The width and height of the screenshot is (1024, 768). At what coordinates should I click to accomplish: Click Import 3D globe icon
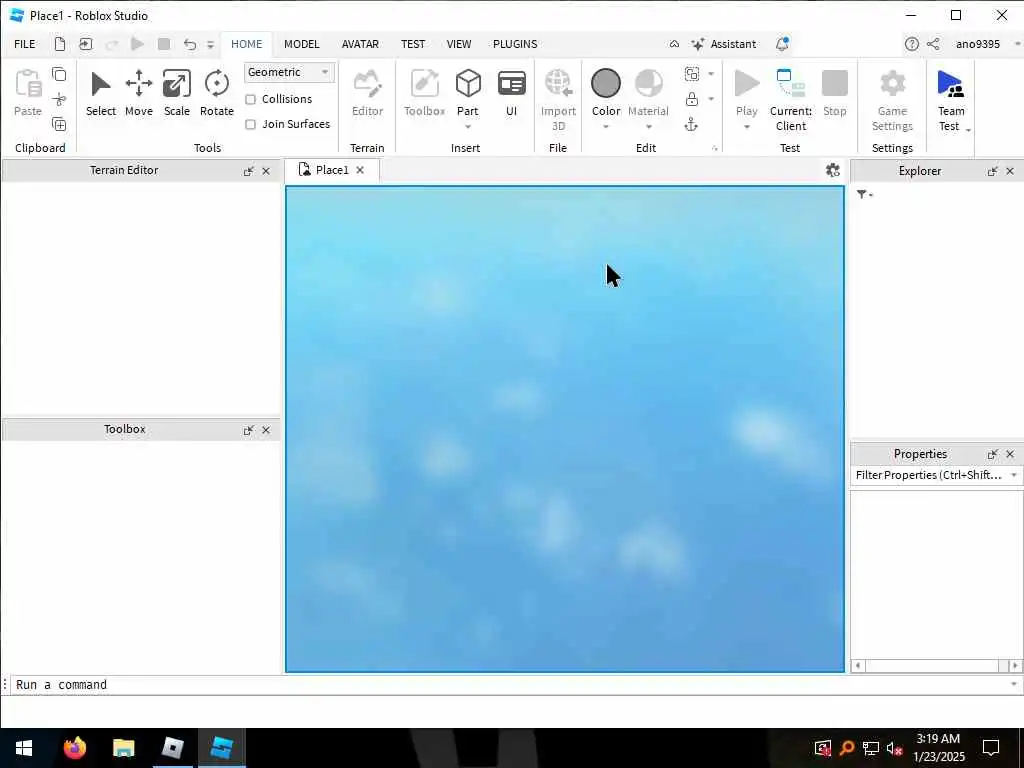(558, 84)
